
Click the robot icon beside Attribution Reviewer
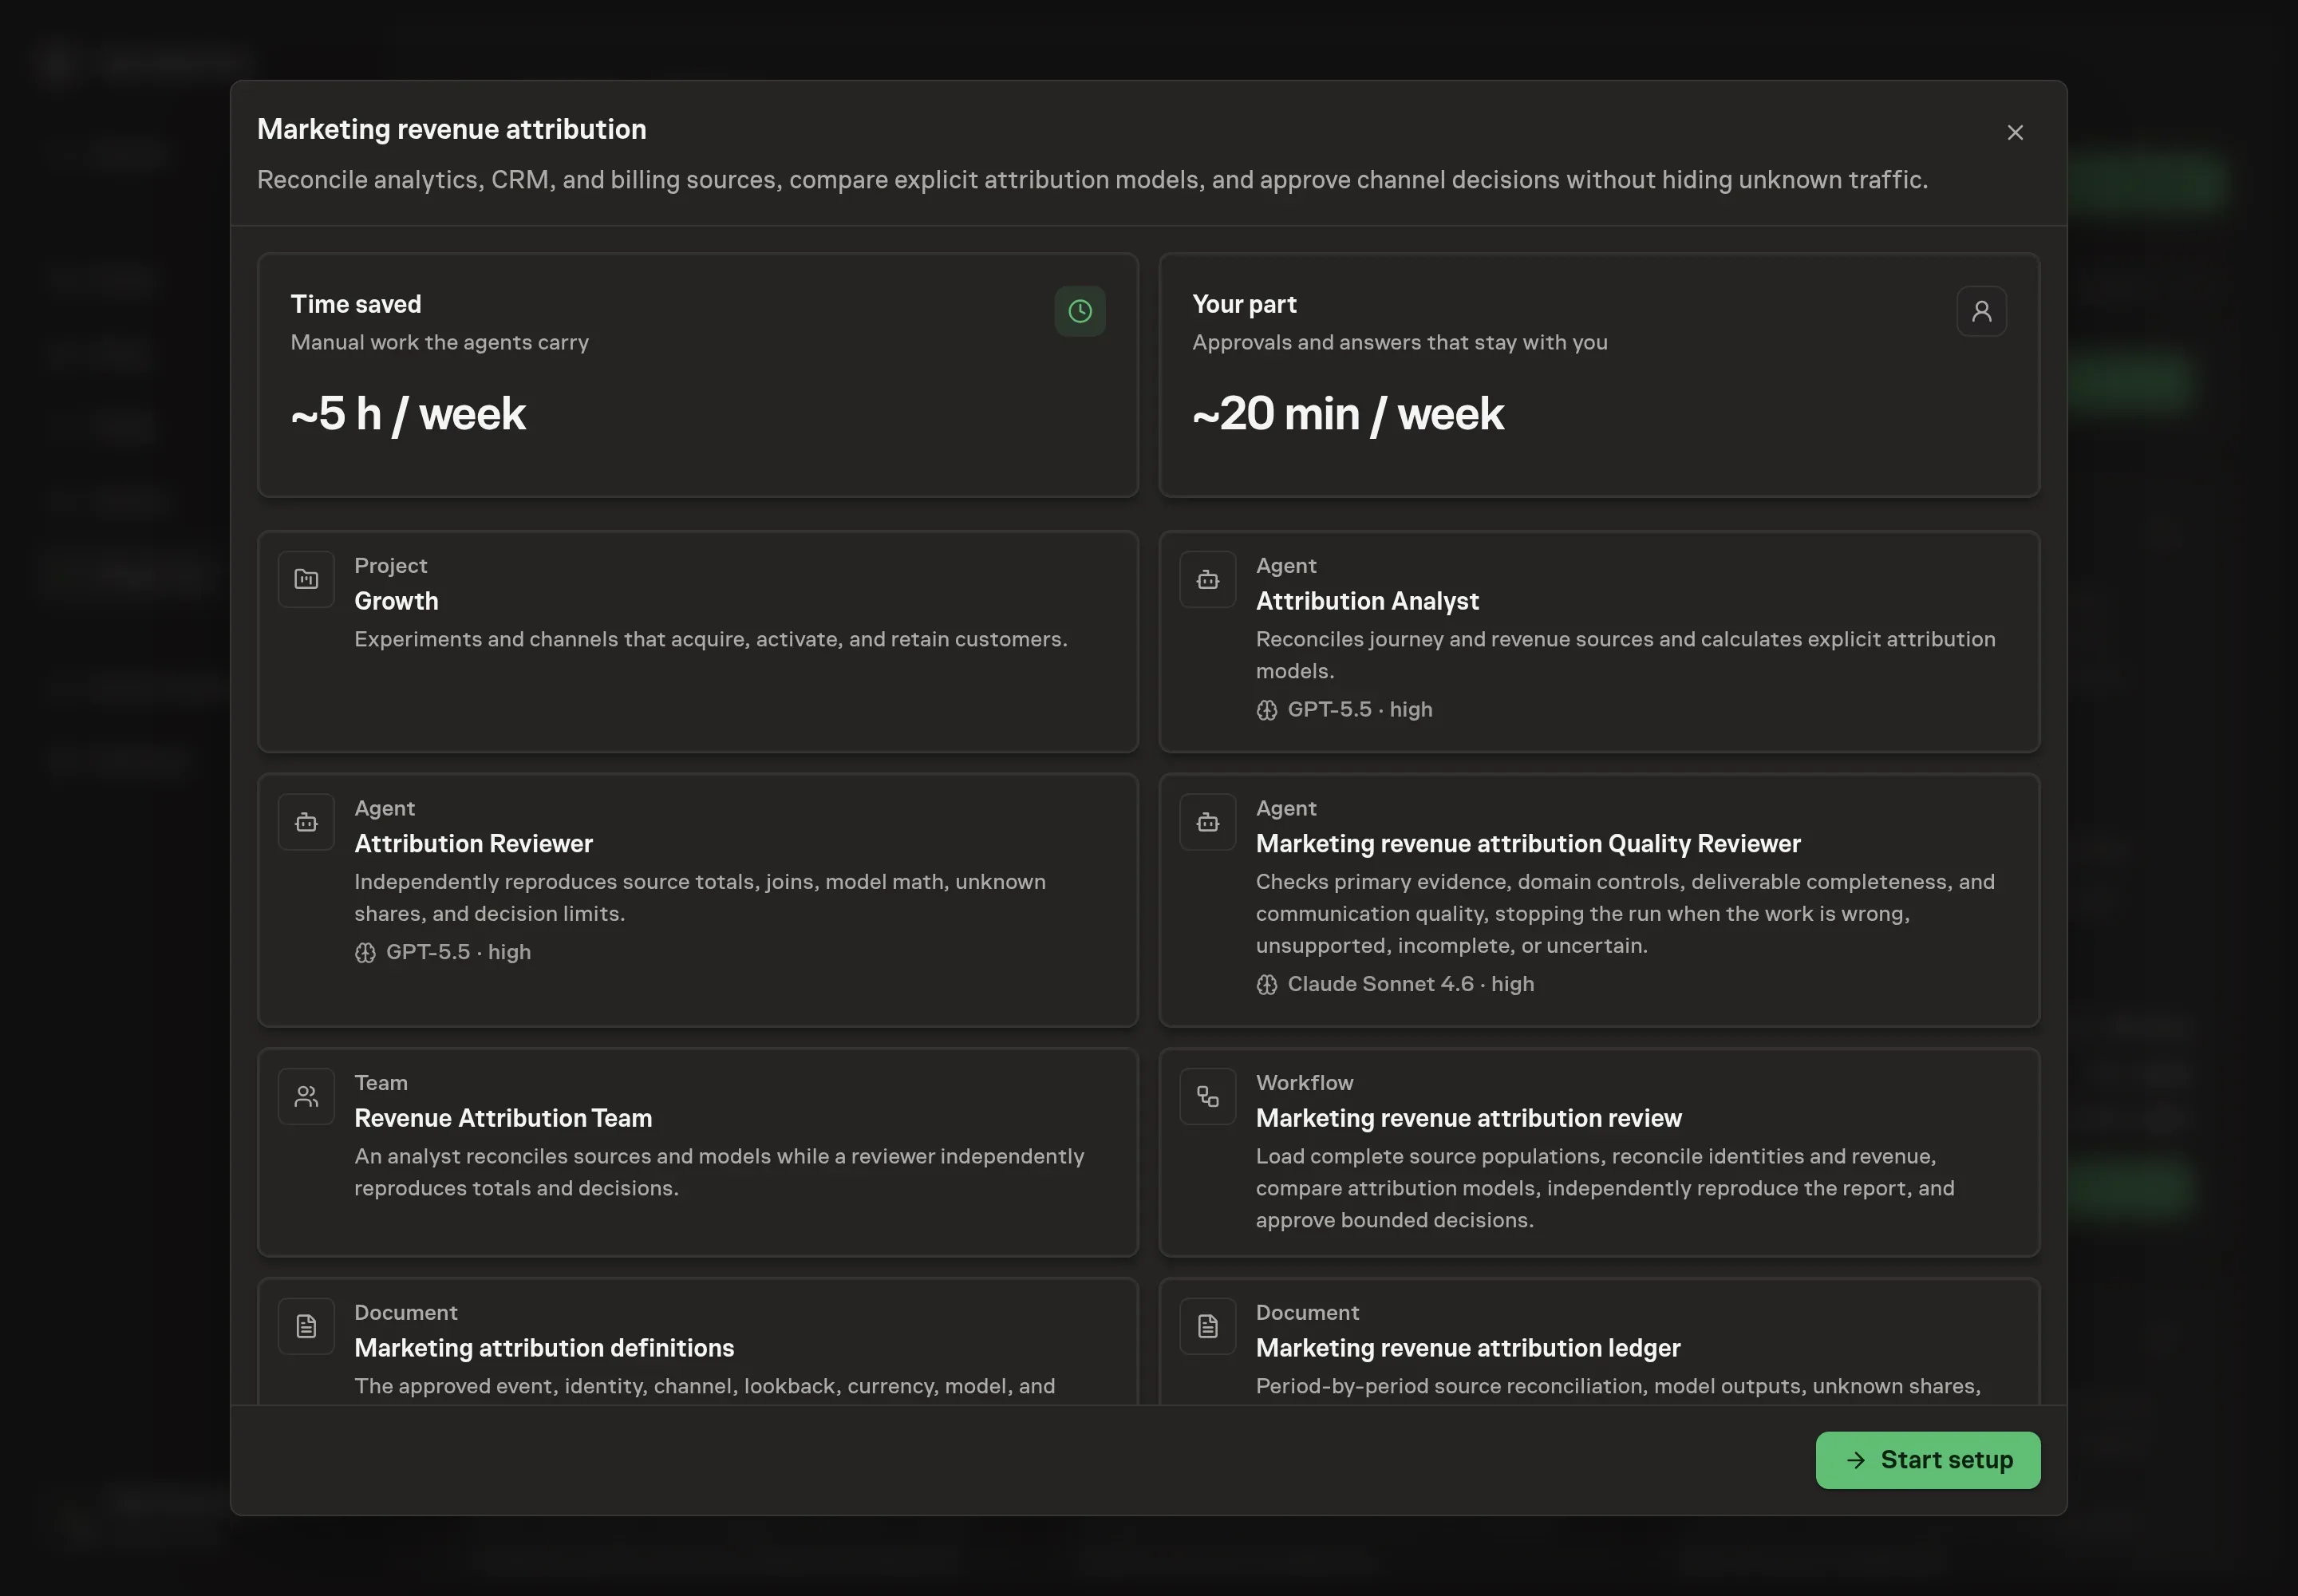click(306, 822)
